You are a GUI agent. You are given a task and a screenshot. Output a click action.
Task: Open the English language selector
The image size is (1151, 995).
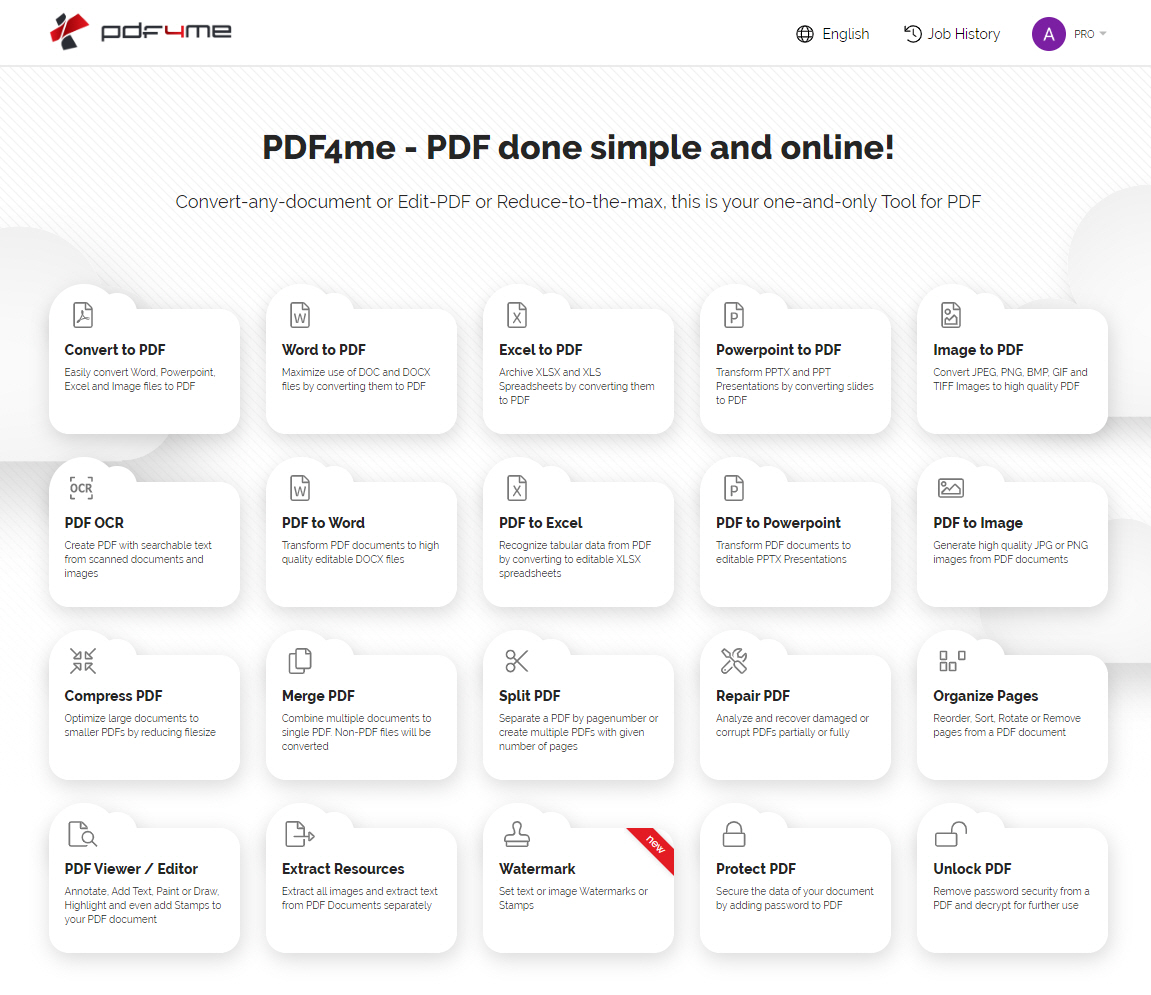point(832,33)
